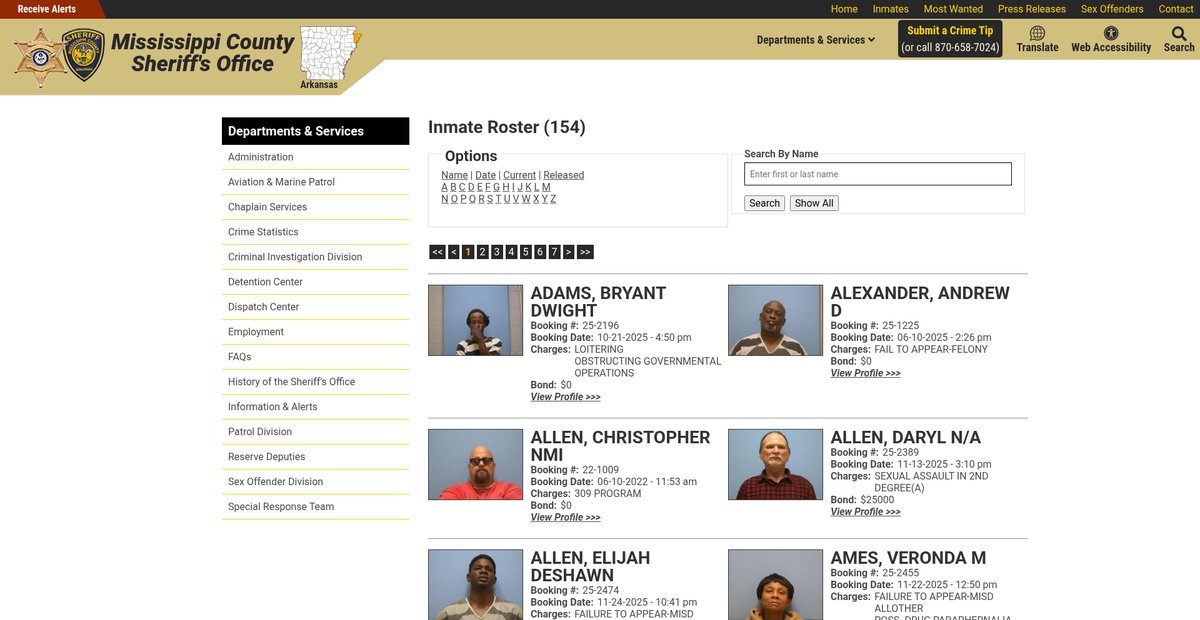The image size is (1200, 620).
Task: Open Chaplain Services in sidebar
Action: [x=315, y=207]
